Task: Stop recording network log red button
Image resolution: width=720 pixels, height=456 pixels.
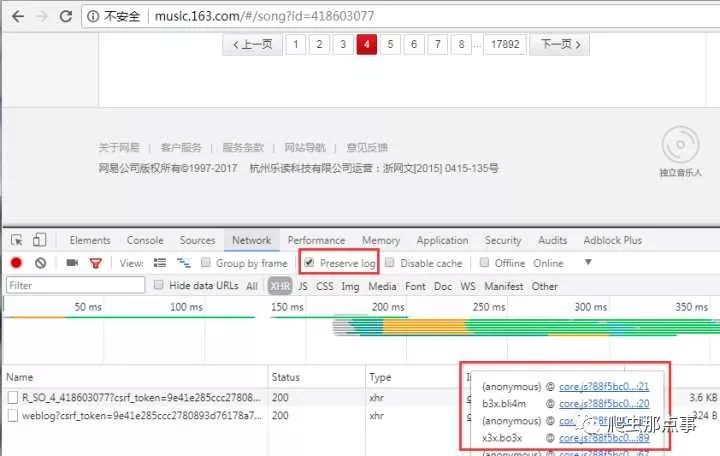Action: tap(17, 263)
